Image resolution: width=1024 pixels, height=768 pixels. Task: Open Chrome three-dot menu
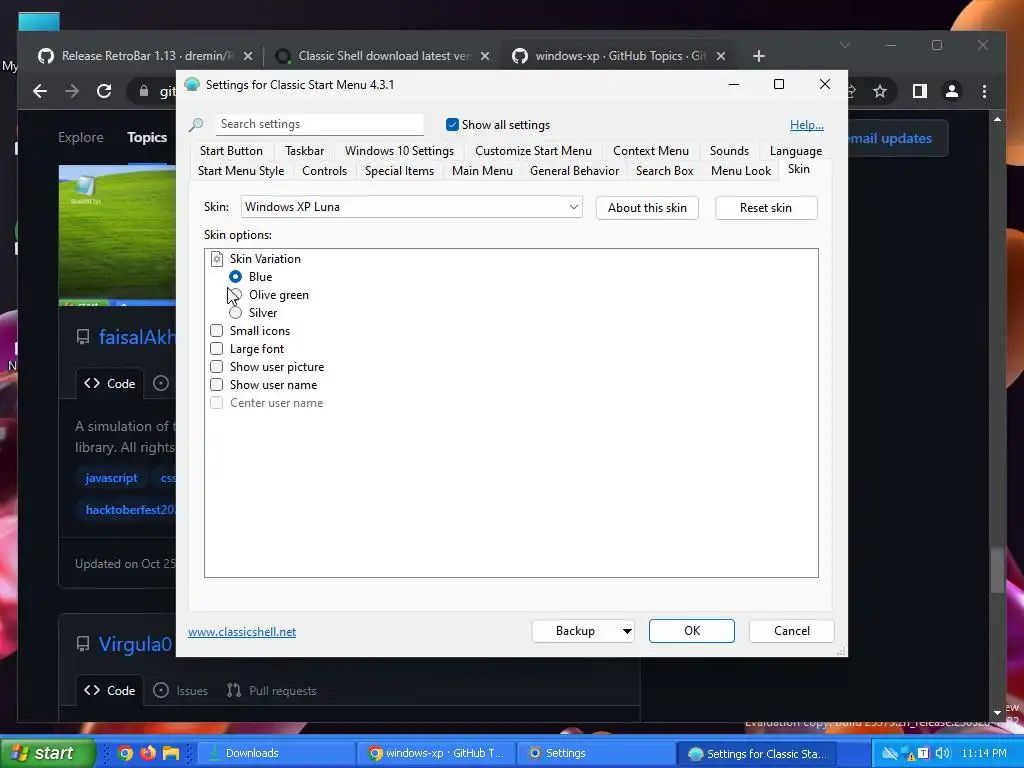[x=984, y=91]
